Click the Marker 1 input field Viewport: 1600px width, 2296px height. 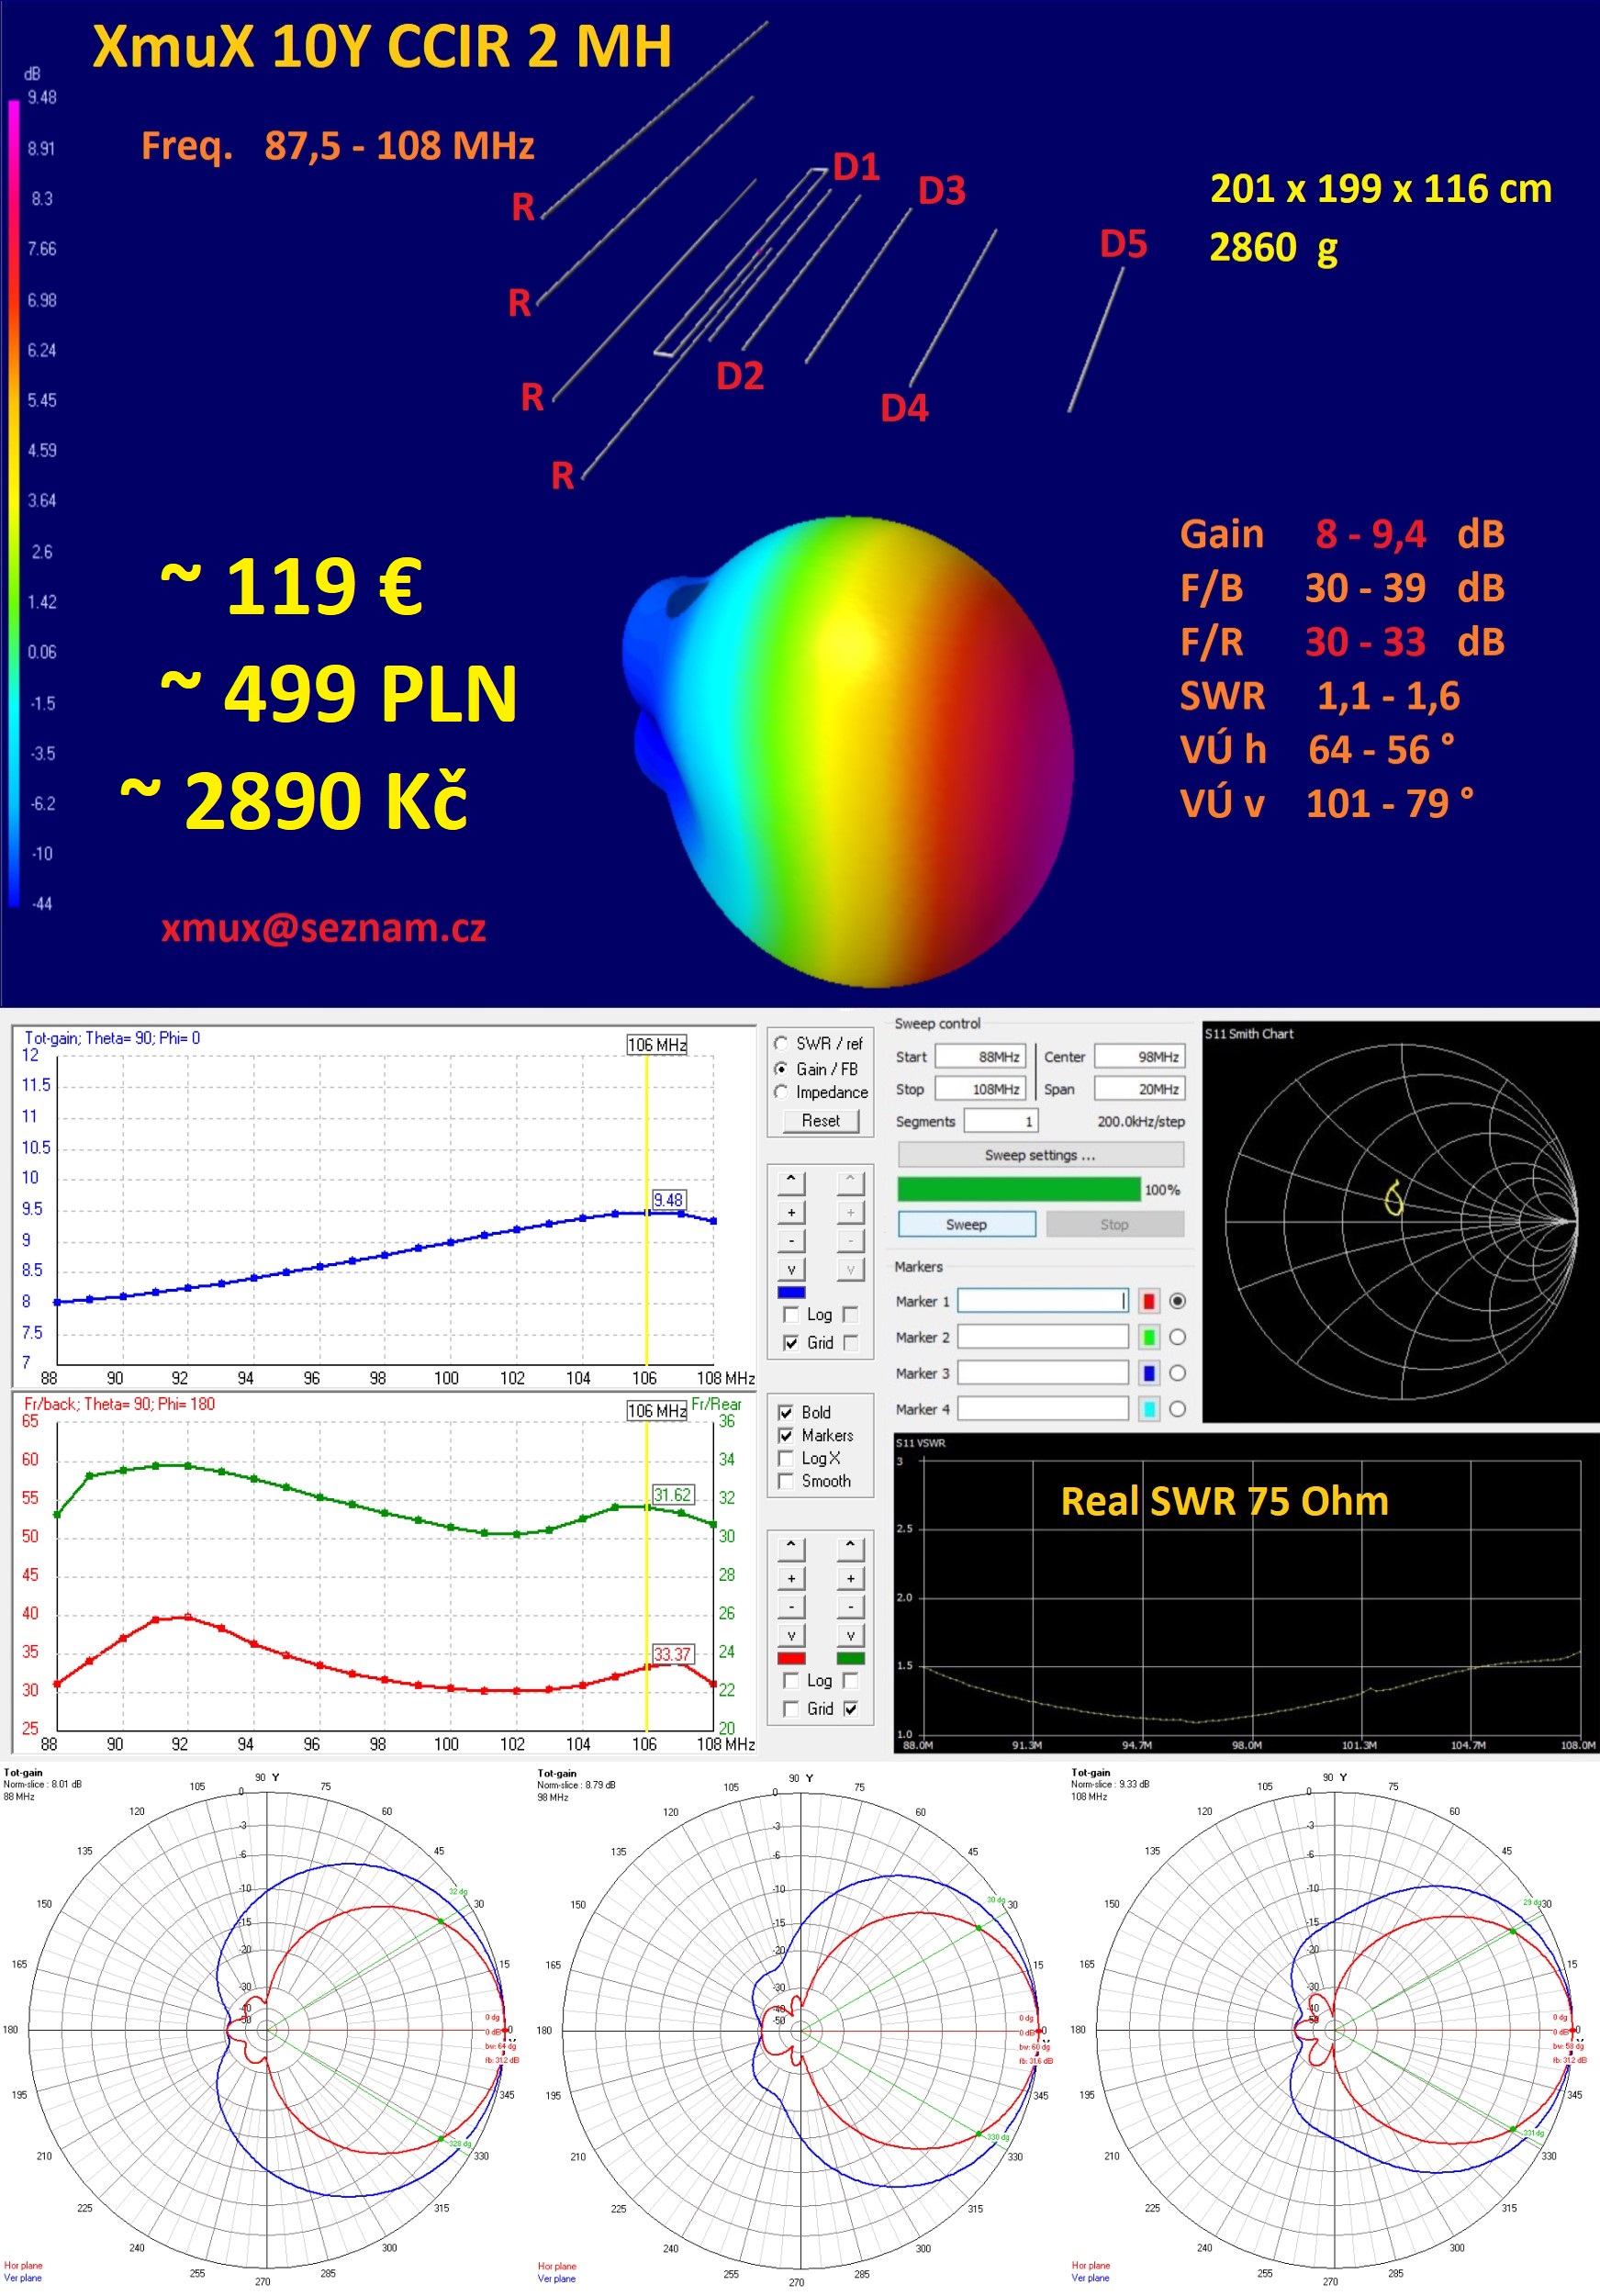pos(1043,1300)
